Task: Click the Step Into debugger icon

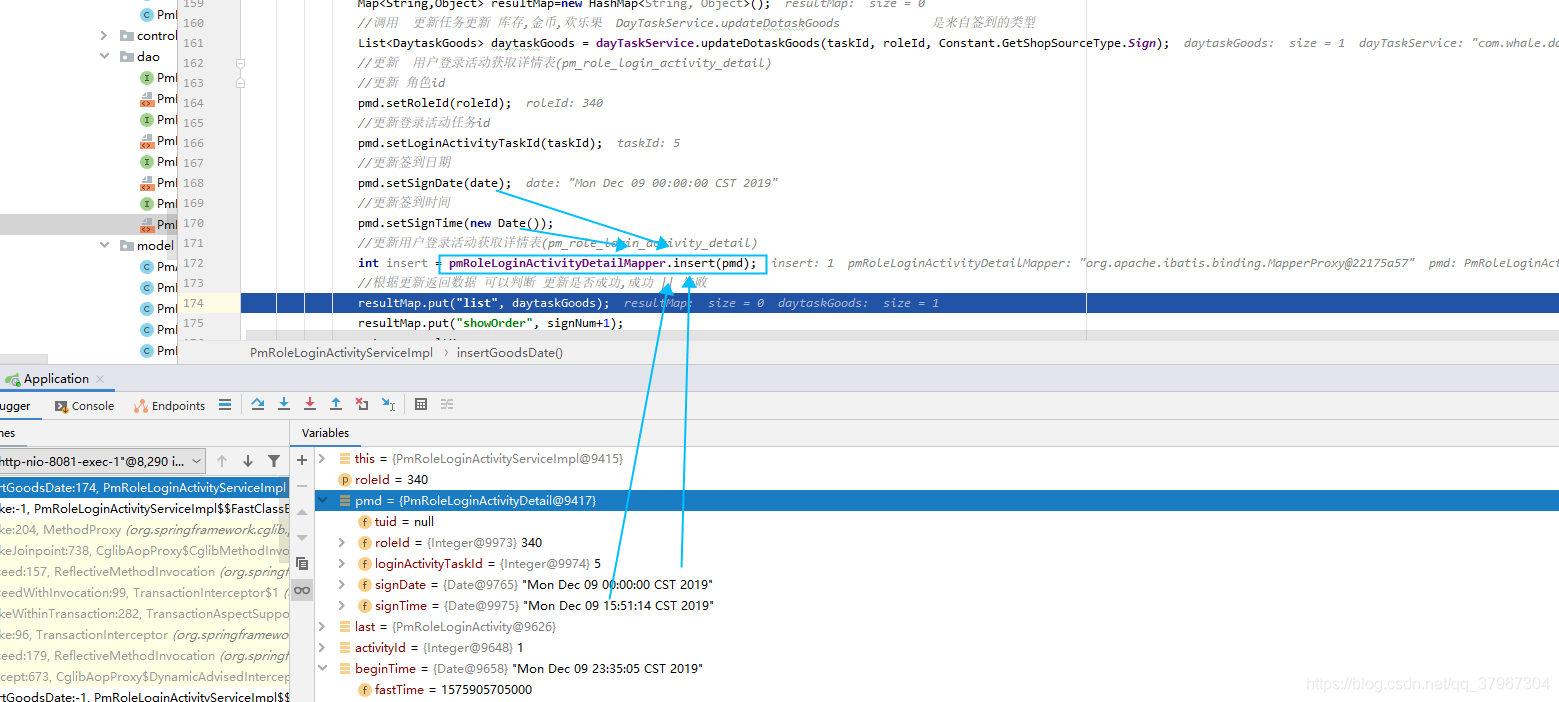Action: point(284,404)
